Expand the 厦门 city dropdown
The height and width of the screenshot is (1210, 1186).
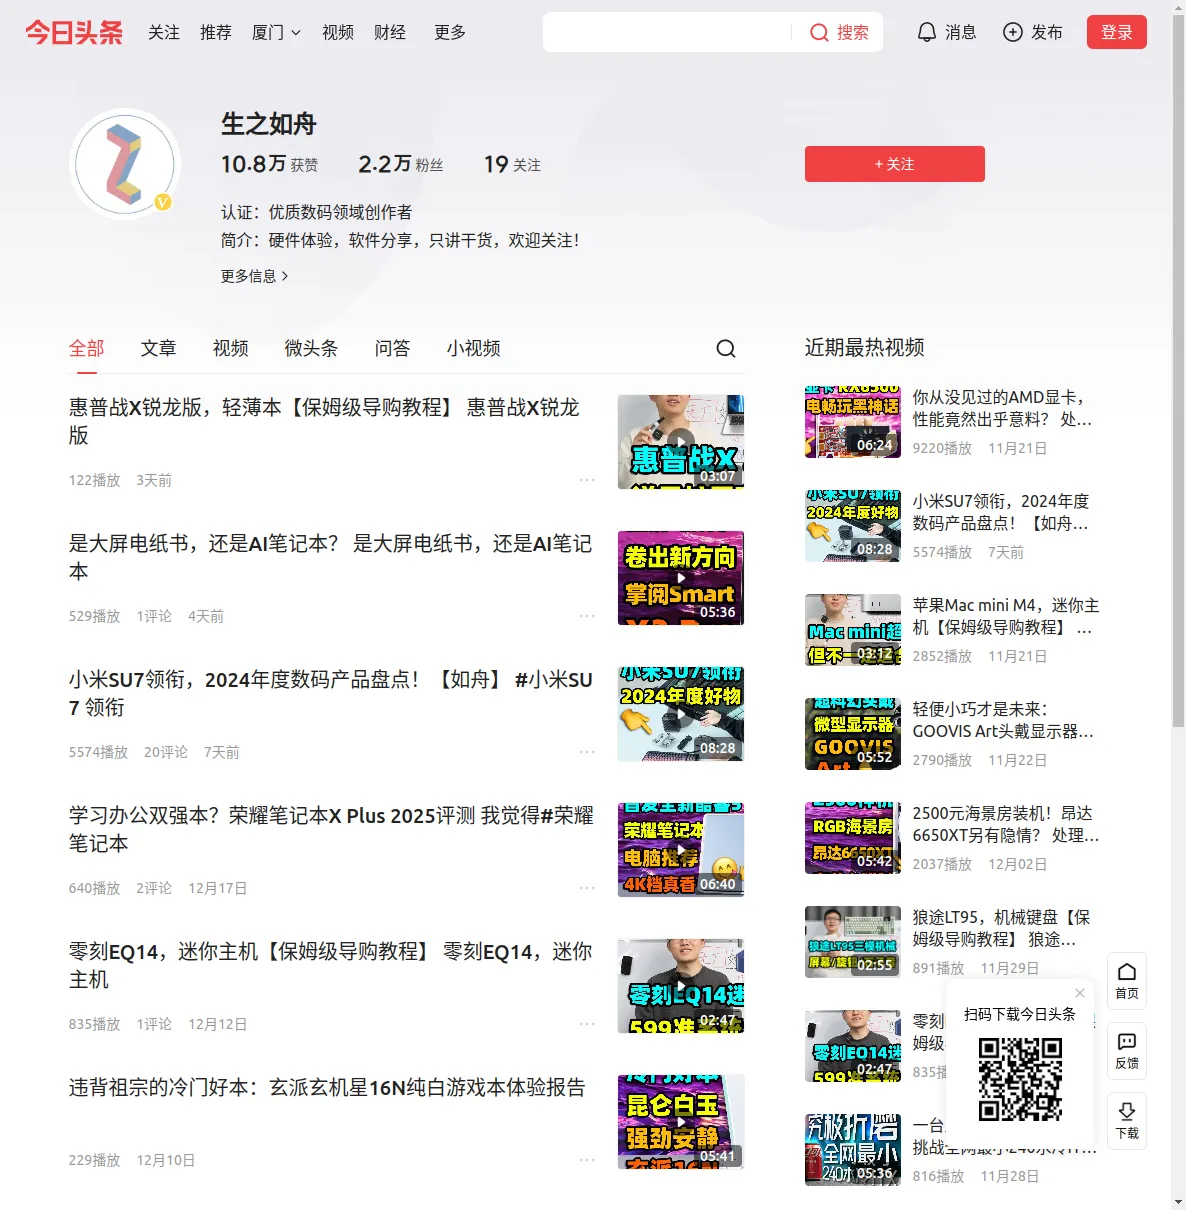[x=276, y=33]
